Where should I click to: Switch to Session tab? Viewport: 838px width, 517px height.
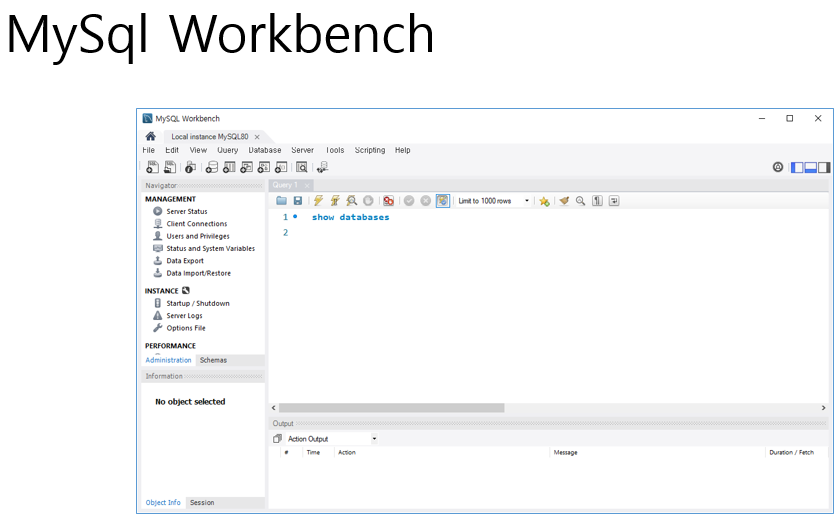(x=202, y=503)
